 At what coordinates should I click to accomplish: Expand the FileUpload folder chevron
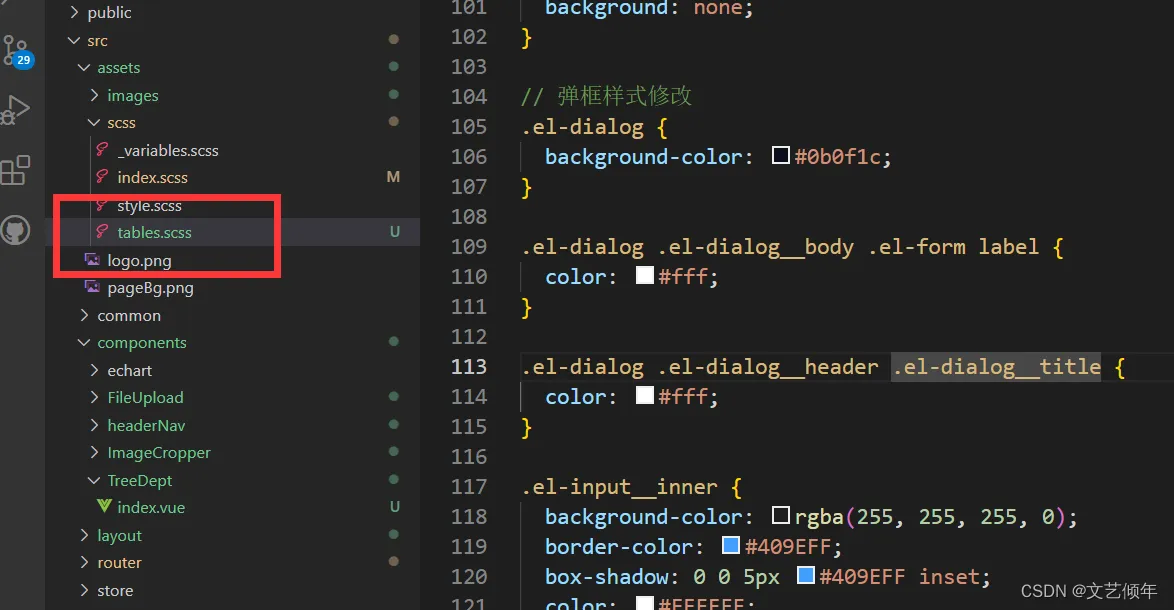[x=94, y=397]
